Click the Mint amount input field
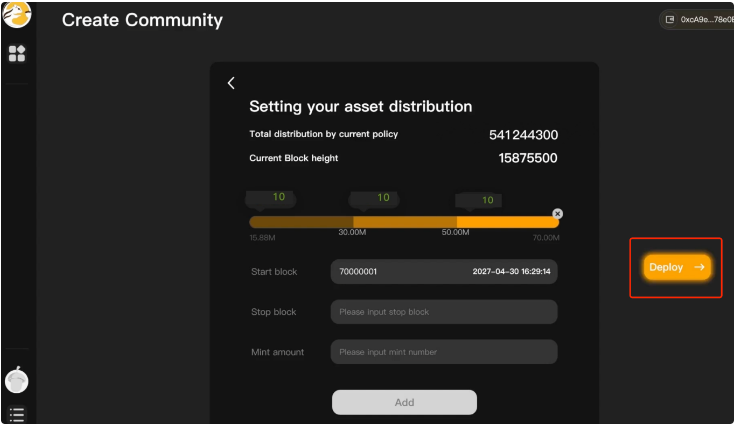This screenshot has height=426, width=737. click(x=443, y=352)
